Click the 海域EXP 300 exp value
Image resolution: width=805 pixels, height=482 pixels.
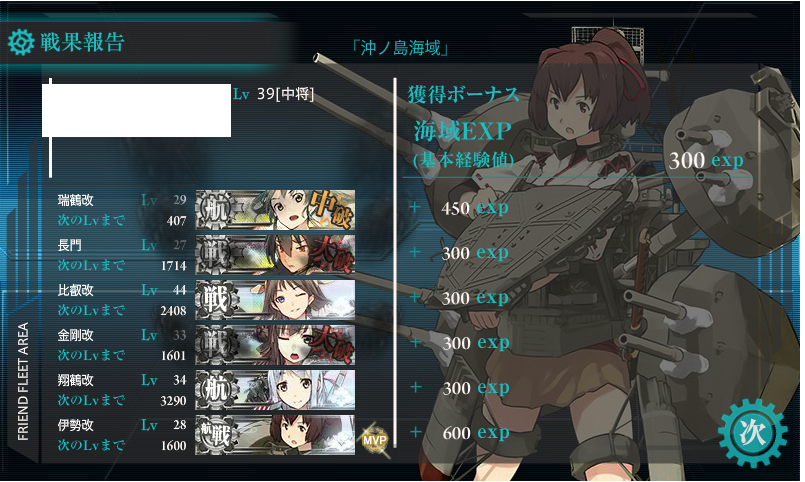click(706, 161)
